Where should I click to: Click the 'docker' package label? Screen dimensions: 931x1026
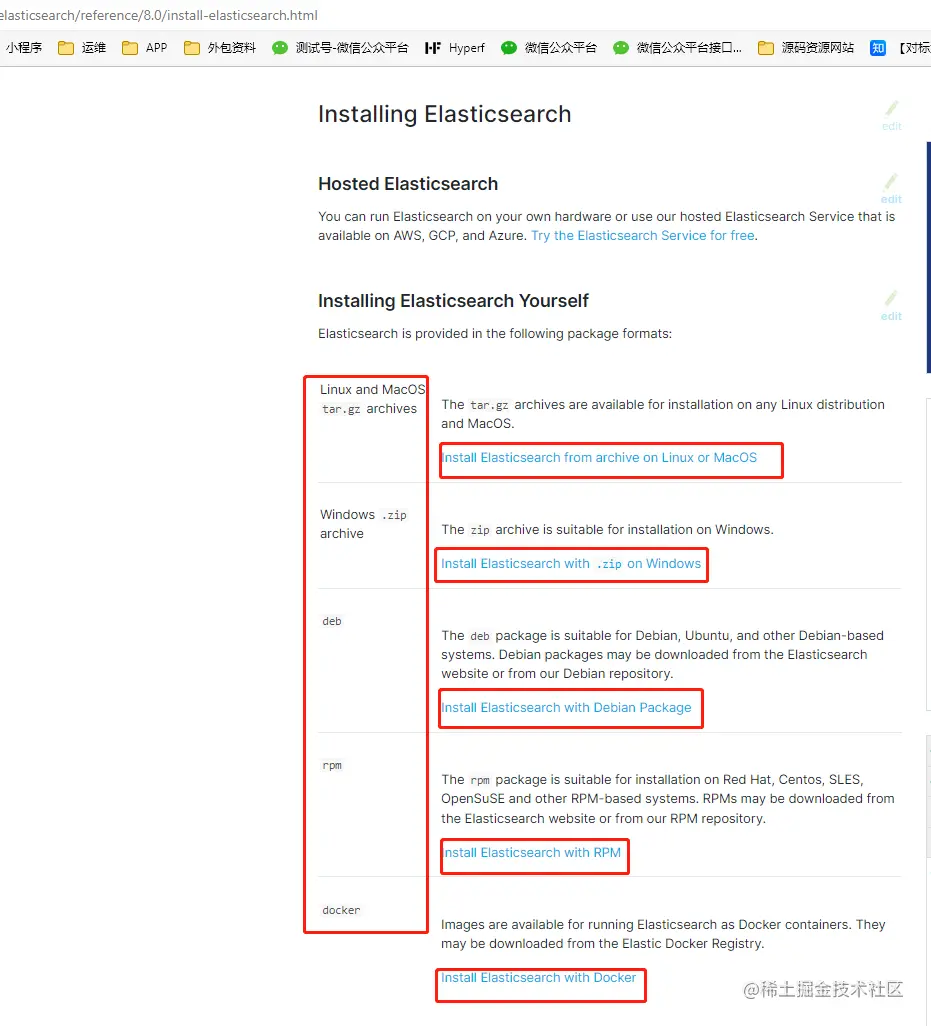pos(341,910)
